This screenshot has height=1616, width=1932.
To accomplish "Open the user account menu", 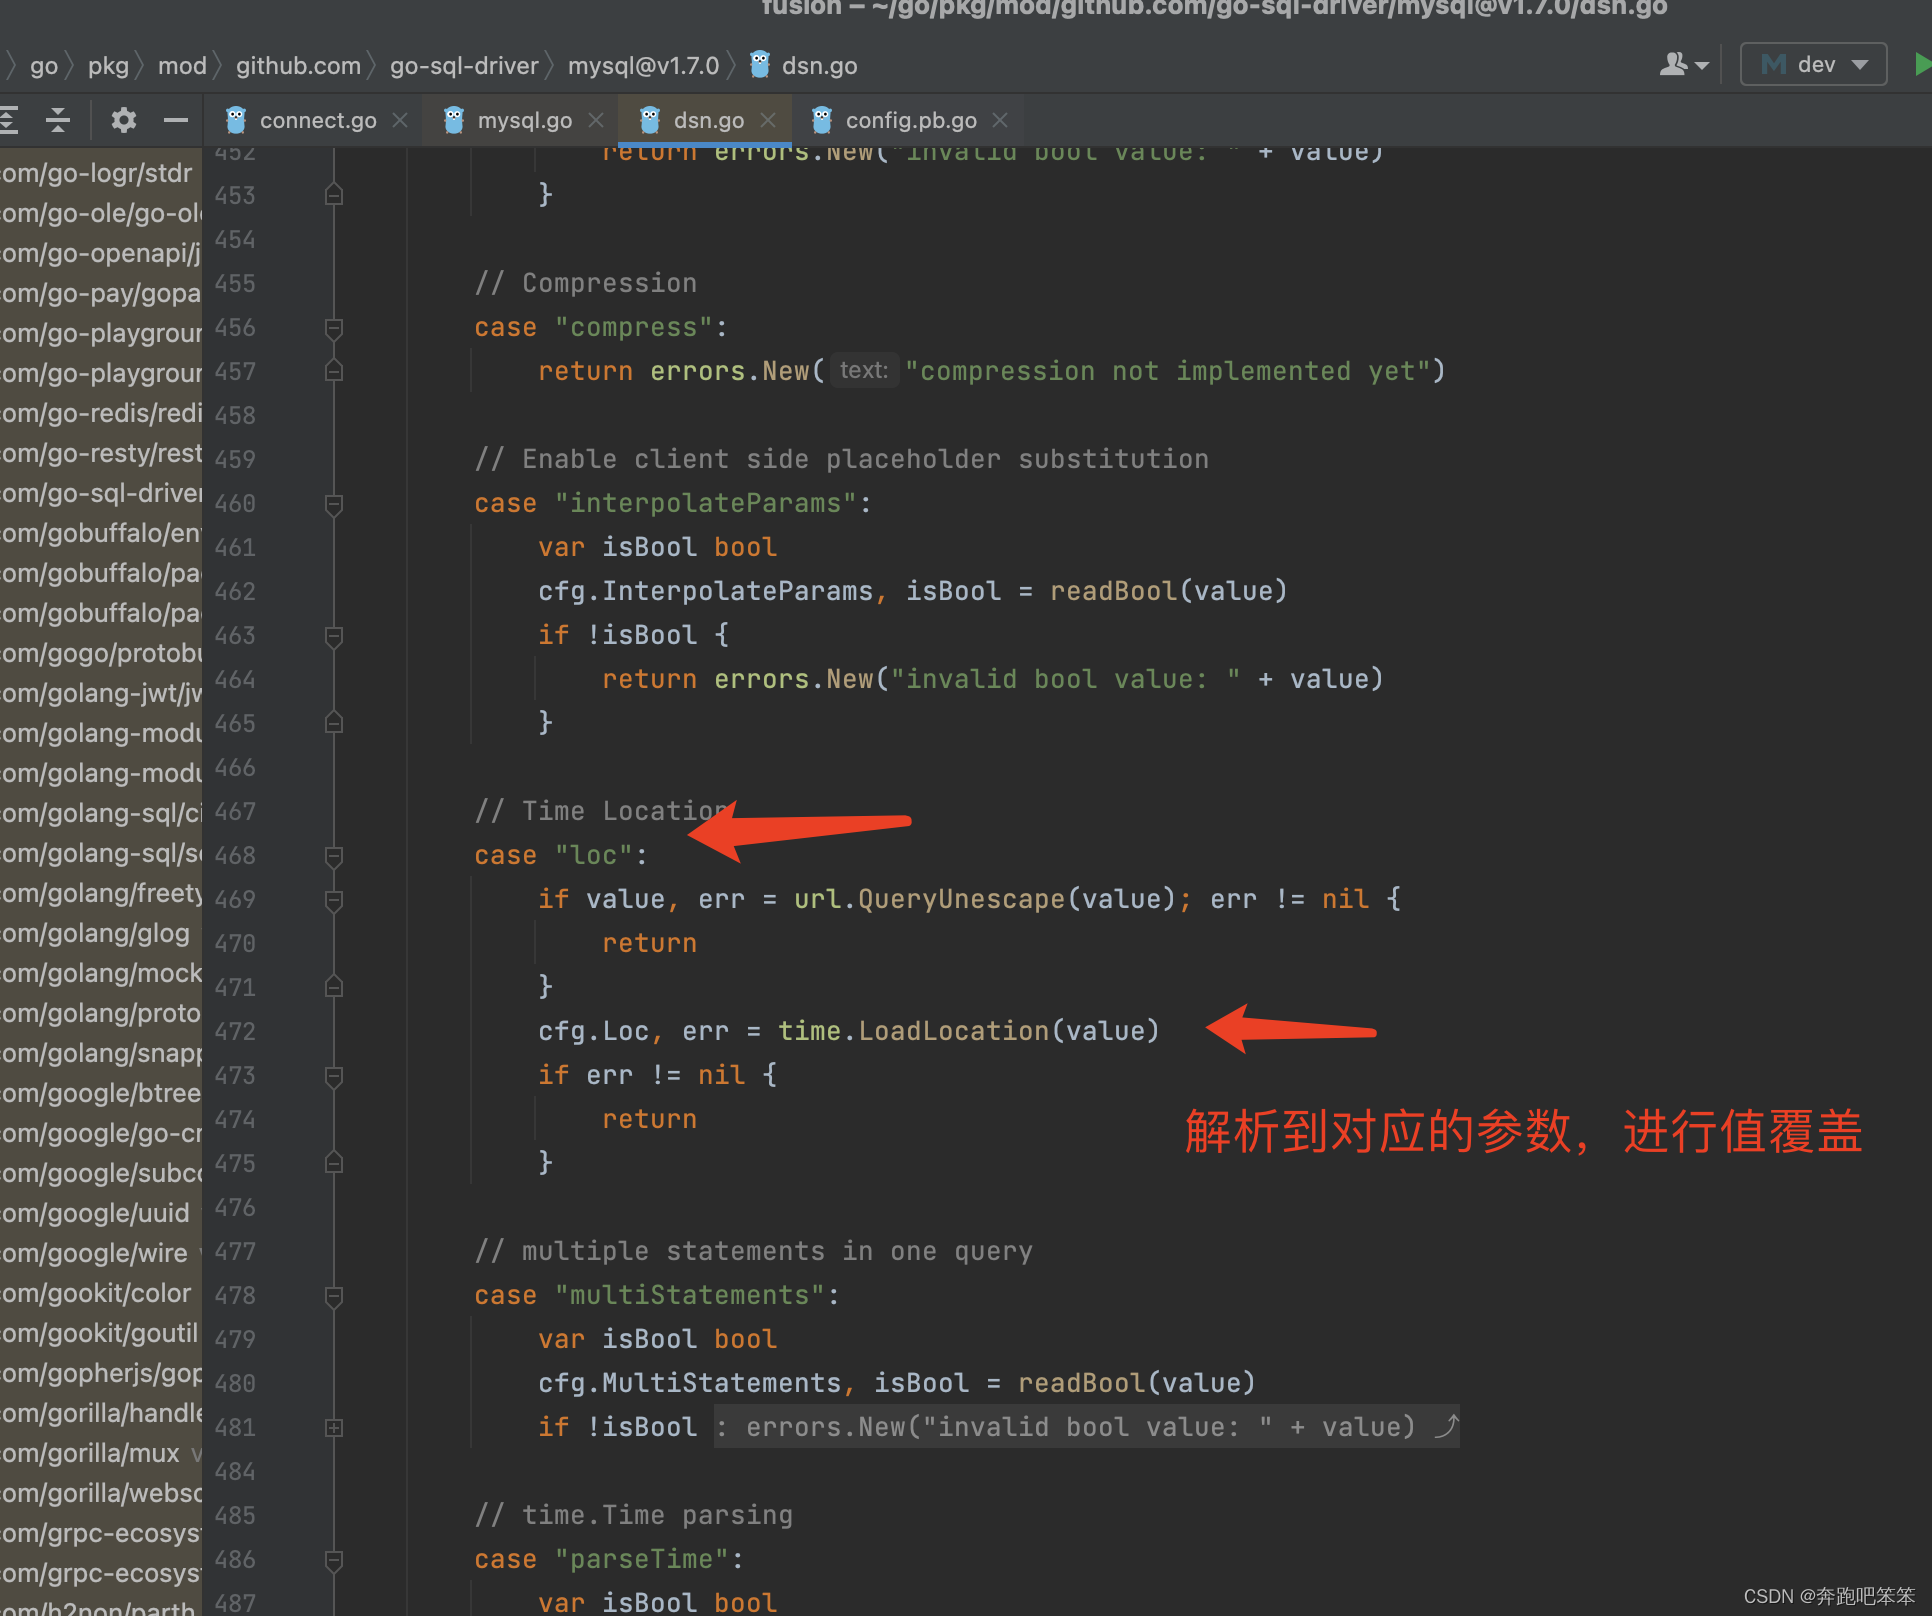I will click(x=1683, y=65).
